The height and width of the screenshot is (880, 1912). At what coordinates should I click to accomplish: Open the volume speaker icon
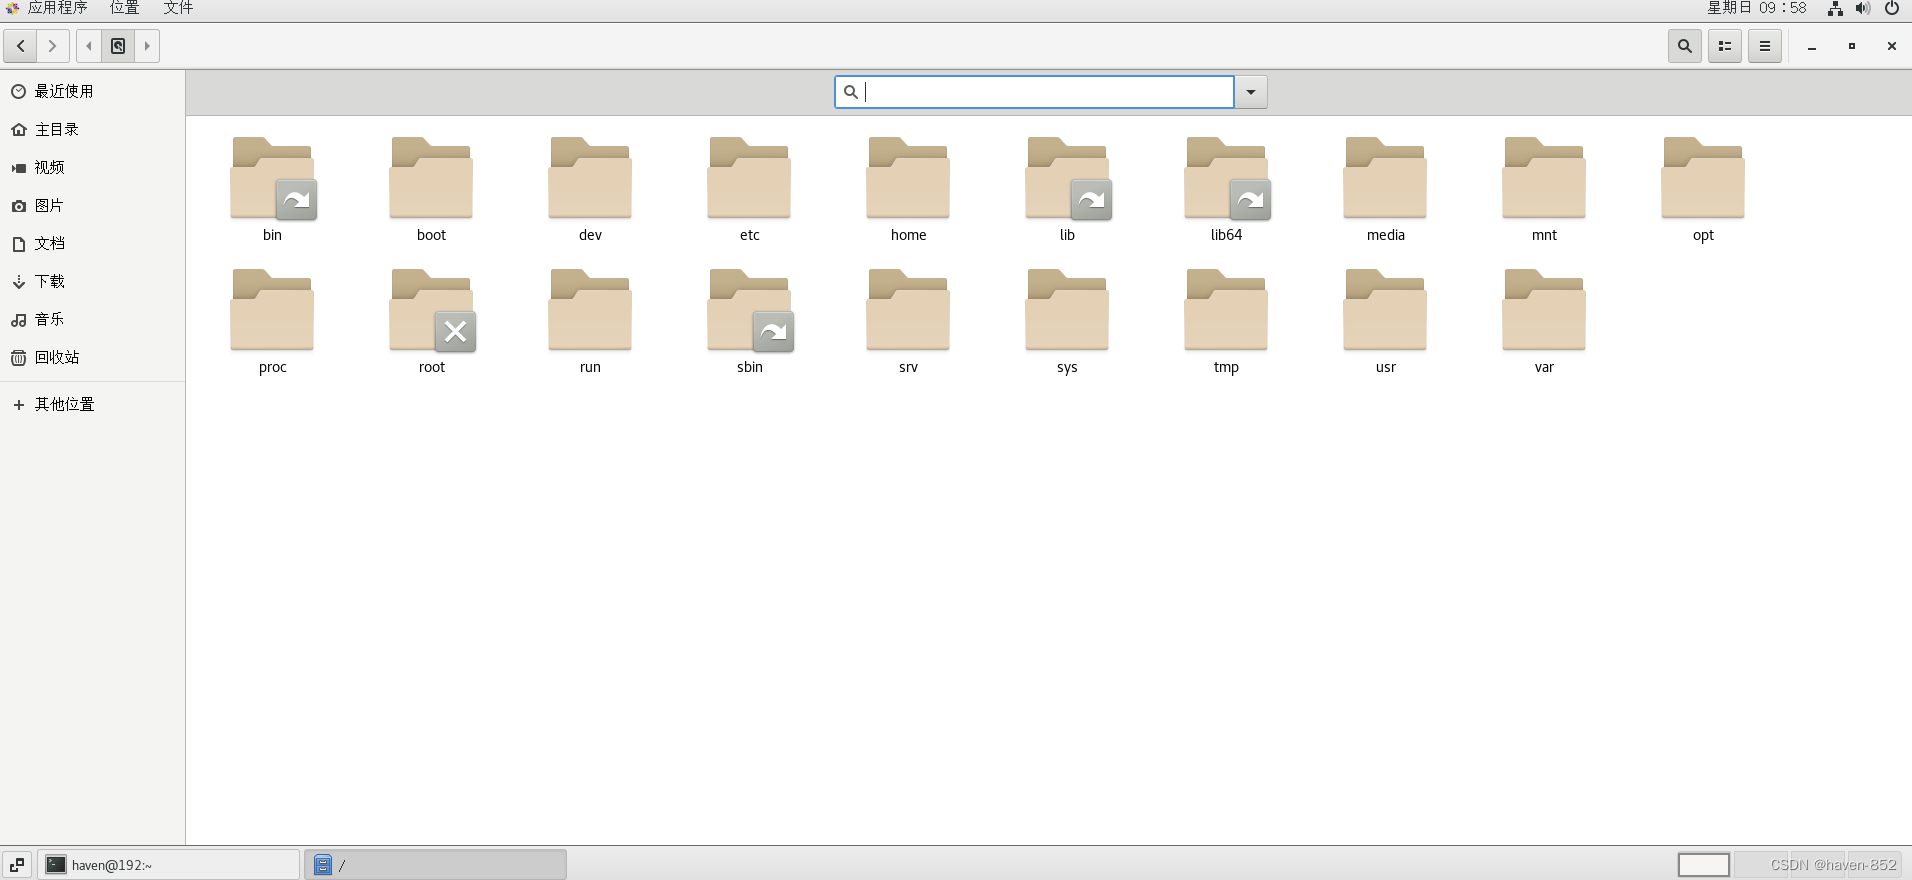pos(1863,8)
